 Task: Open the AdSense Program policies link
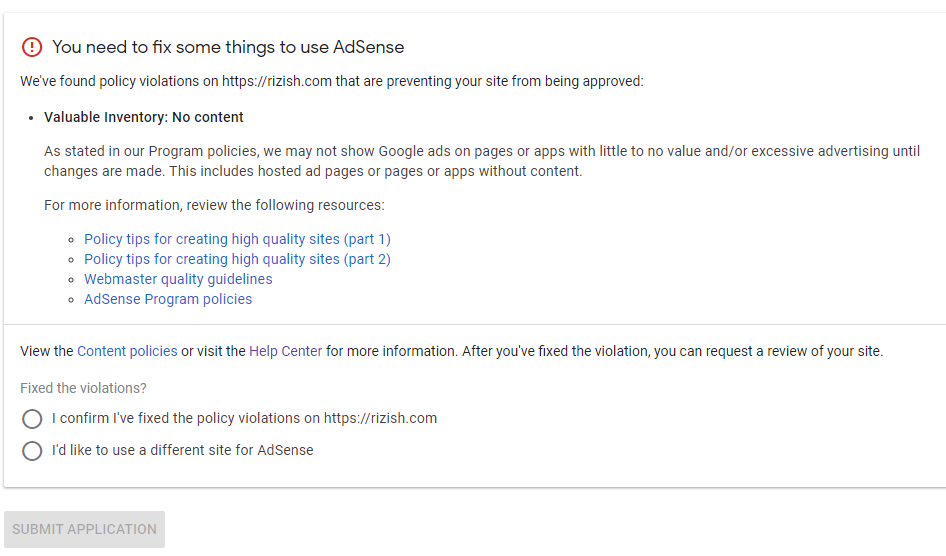point(168,299)
